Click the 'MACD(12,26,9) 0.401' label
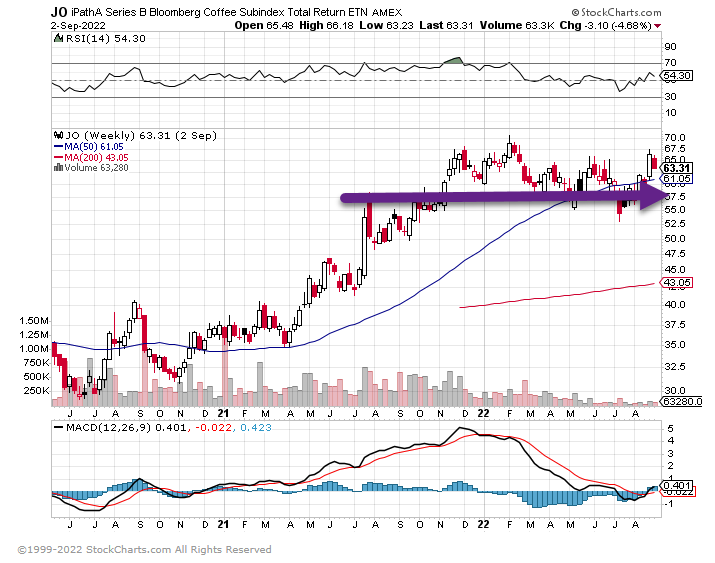 click(126, 428)
